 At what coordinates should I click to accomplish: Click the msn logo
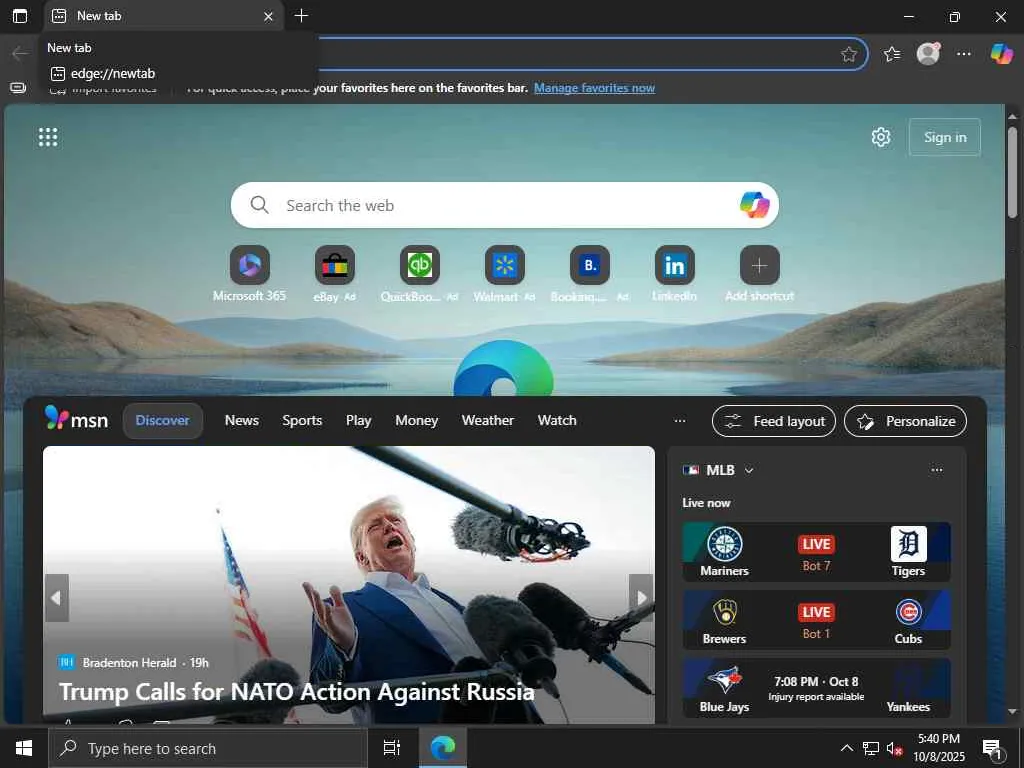tap(76, 419)
